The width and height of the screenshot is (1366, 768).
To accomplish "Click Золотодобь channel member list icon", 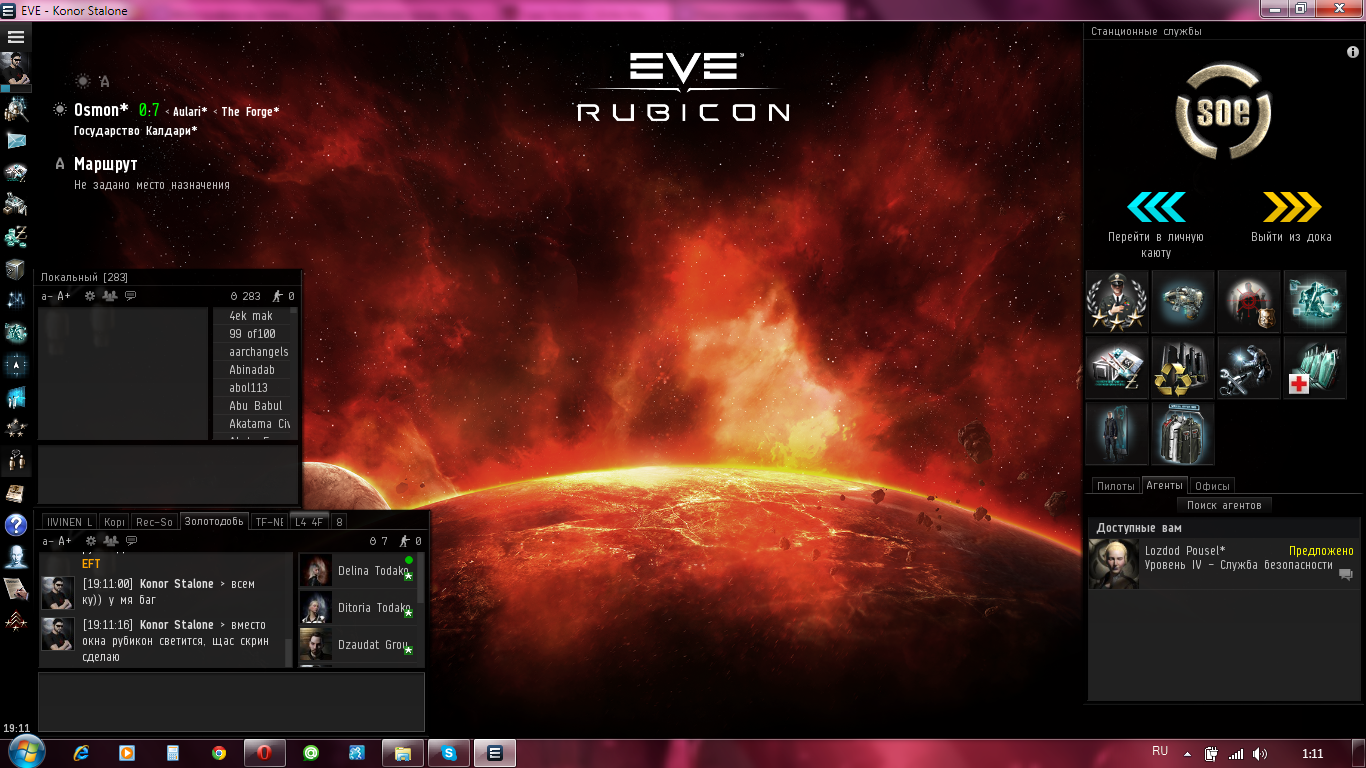I will [x=110, y=541].
